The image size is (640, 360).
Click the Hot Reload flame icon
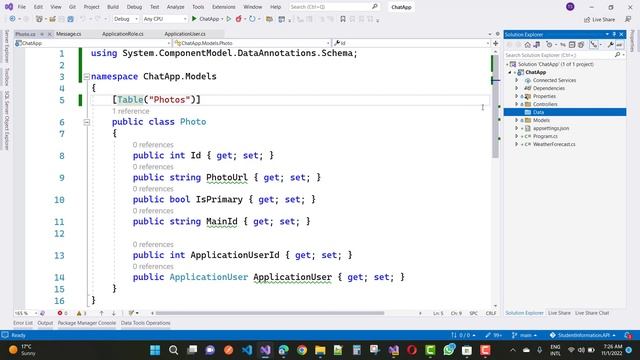click(x=239, y=19)
